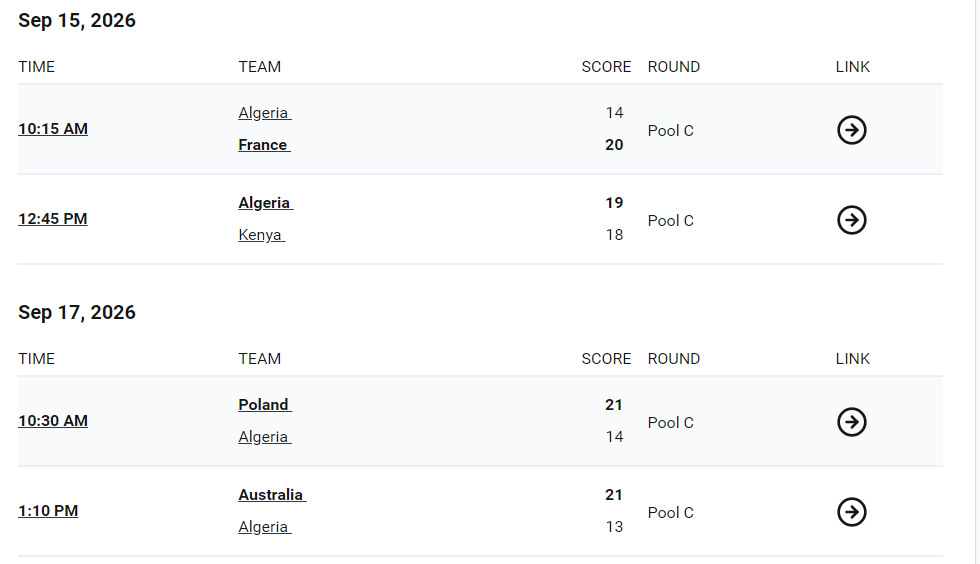Select Kenya team link
980x564 pixels.
[261, 235]
